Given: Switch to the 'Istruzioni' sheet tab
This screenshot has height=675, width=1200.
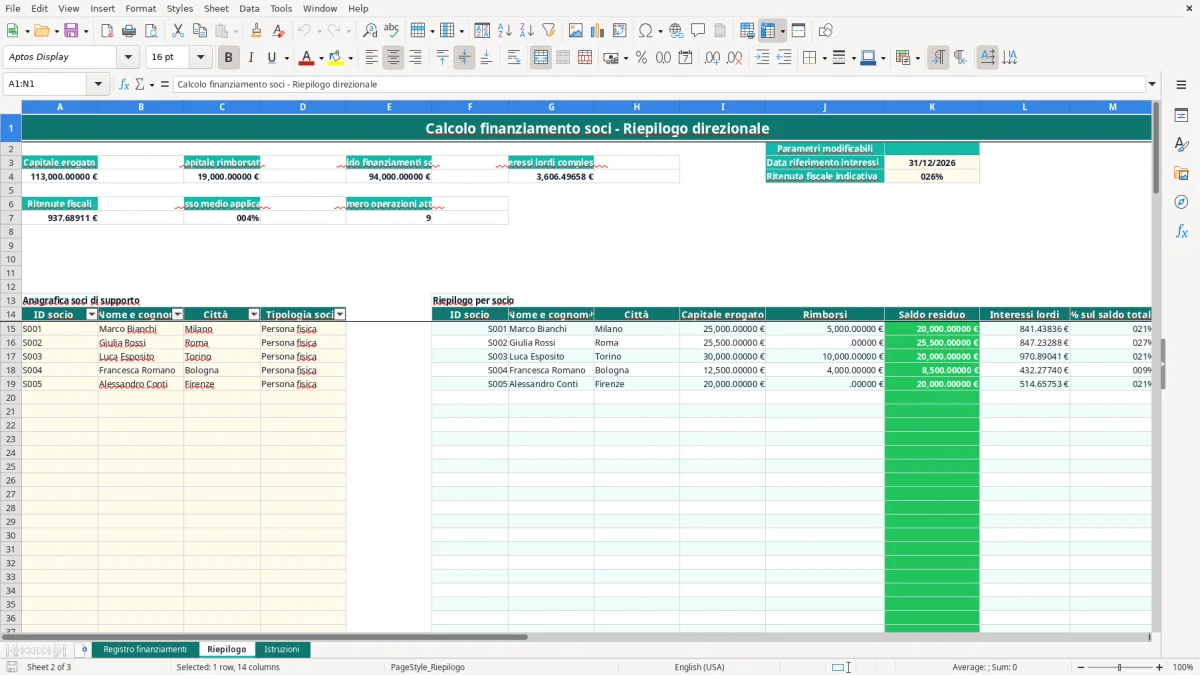Looking at the screenshot, I should [x=282, y=649].
